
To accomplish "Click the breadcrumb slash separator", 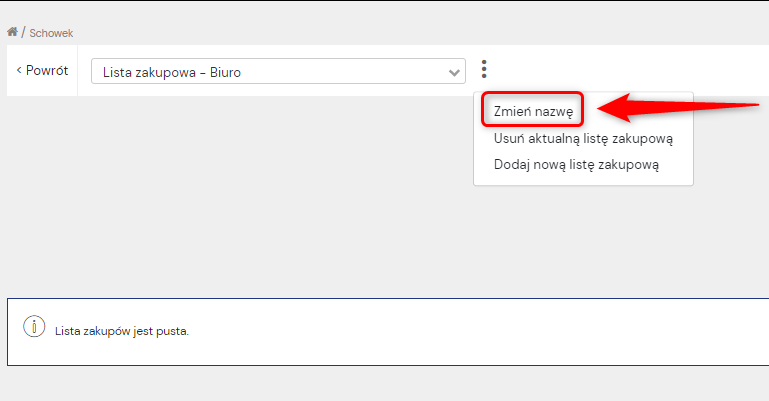I will click(23, 33).
